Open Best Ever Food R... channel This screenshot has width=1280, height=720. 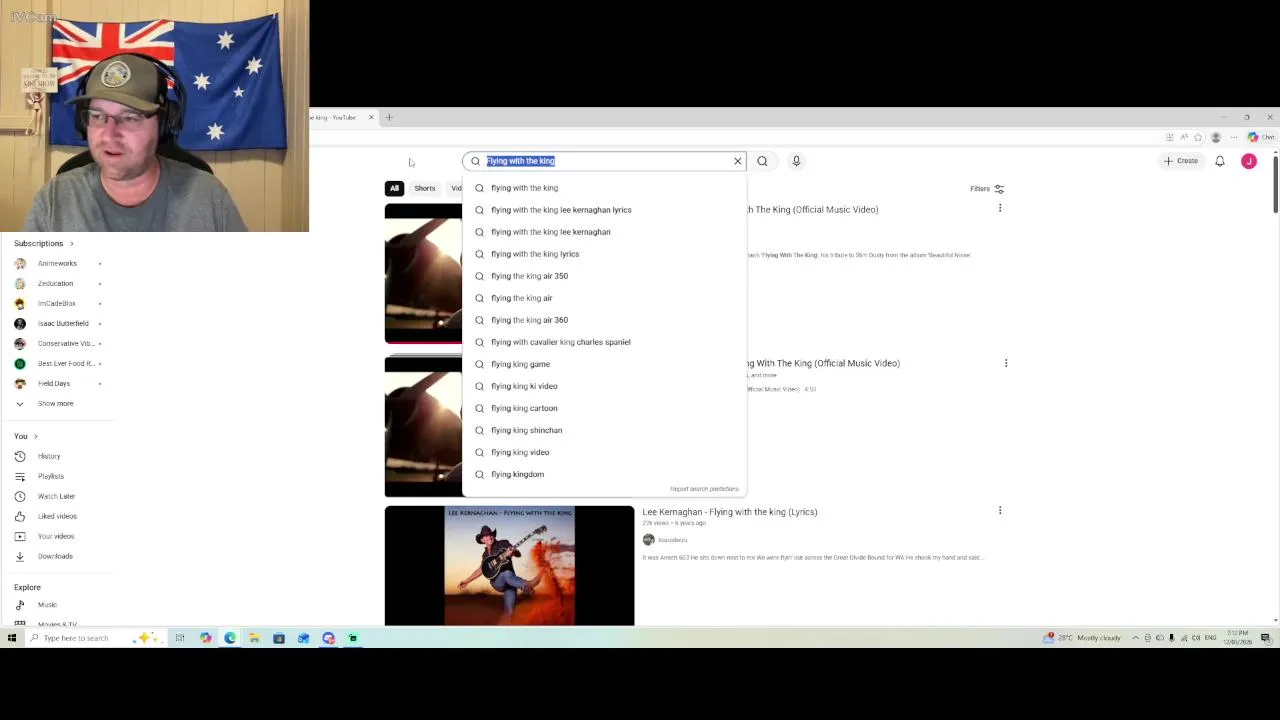(x=66, y=363)
